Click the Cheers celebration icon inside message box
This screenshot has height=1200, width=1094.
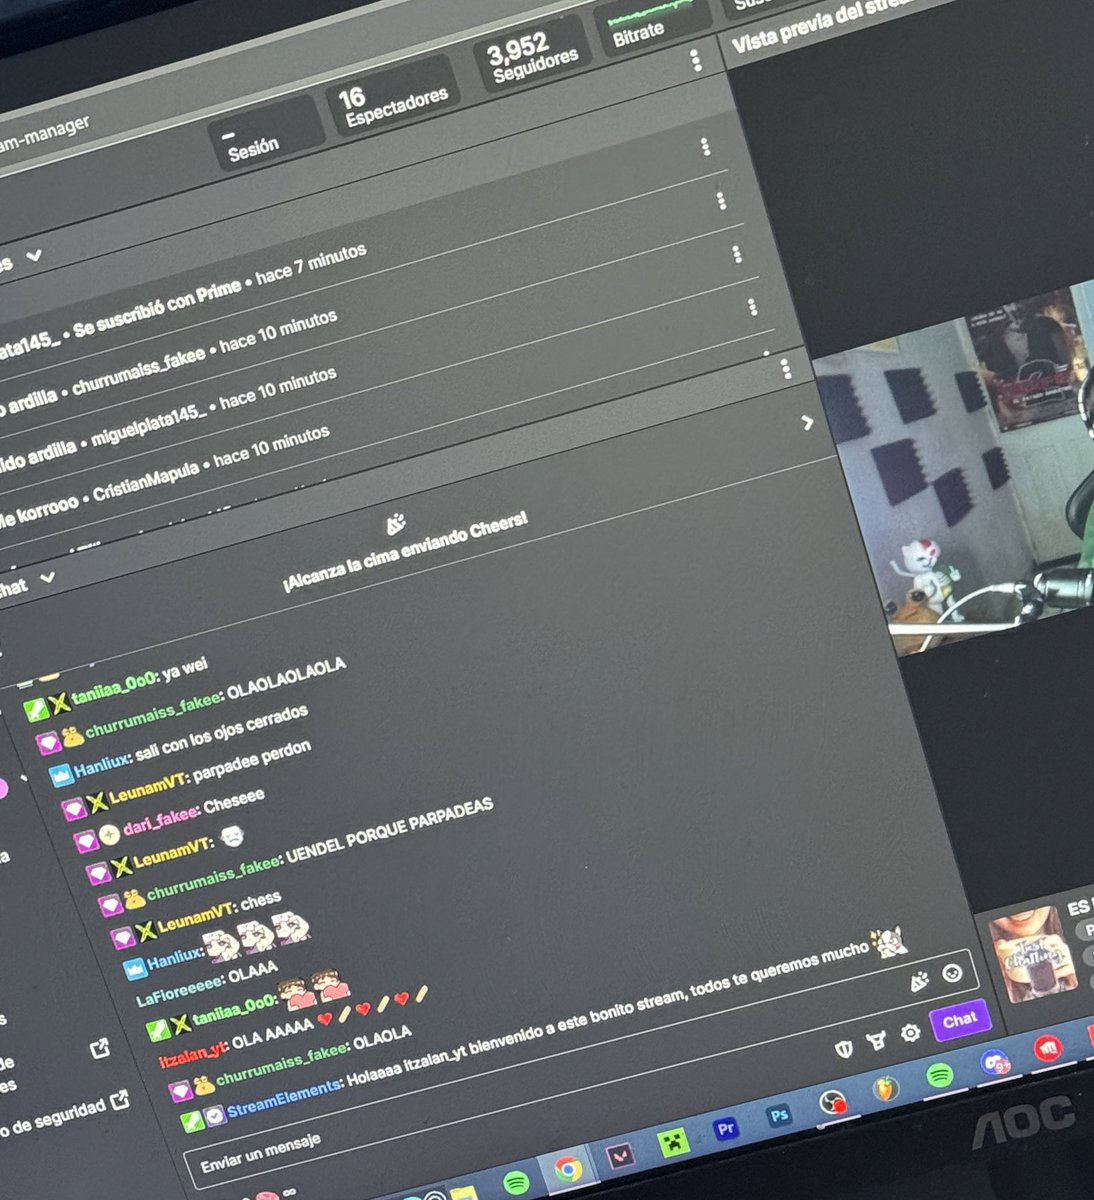tap(918, 982)
